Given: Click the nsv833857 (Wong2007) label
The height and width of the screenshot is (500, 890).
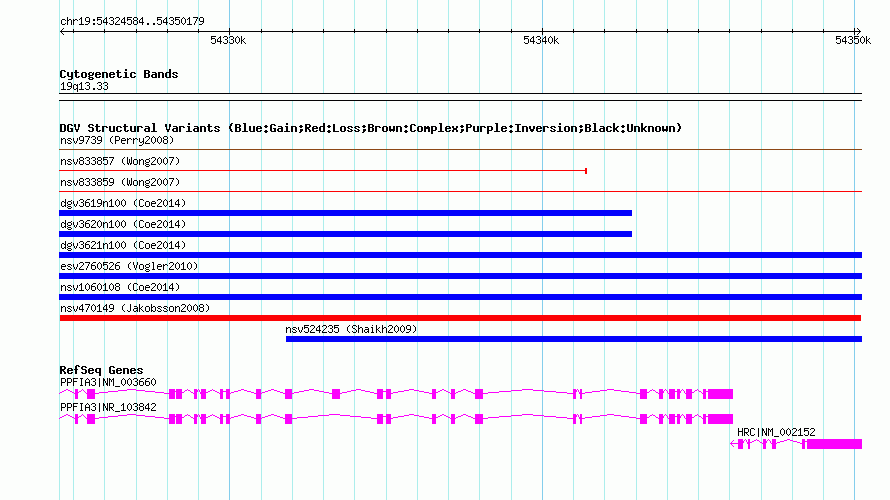Looking at the screenshot, I should 120,162.
